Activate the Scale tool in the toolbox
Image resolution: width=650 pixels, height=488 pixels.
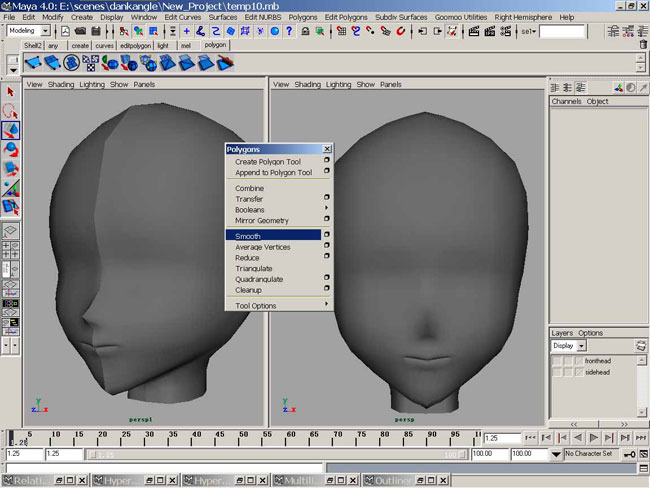click(x=11, y=169)
